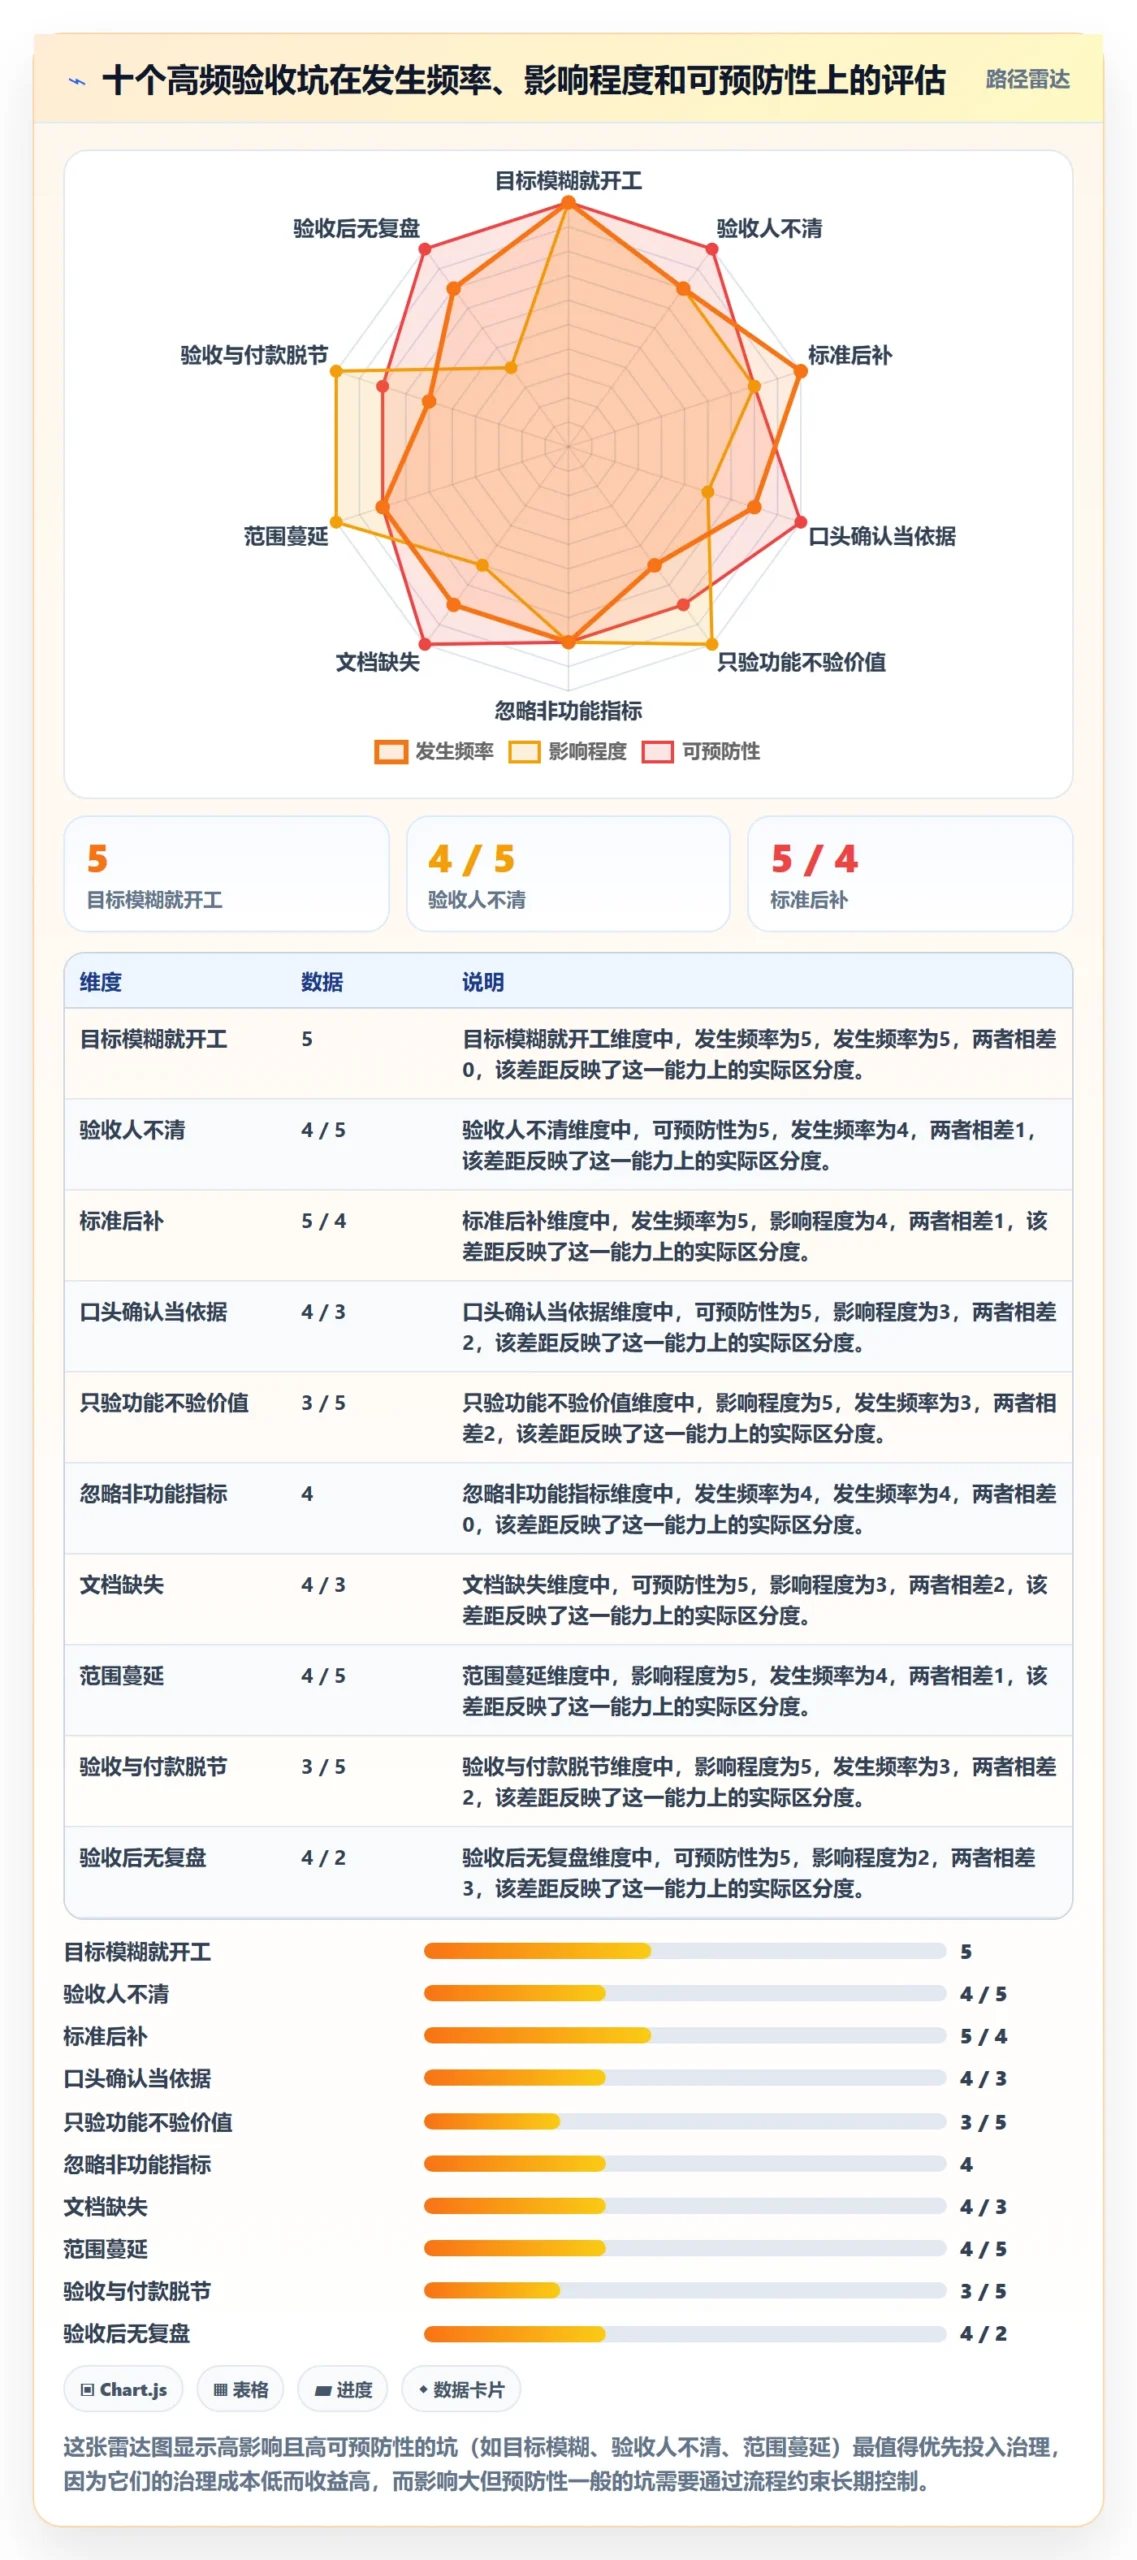Select the 验收后无复盘 table row name
Viewport: 1137px width, 2560px height.
pos(142,1858)
